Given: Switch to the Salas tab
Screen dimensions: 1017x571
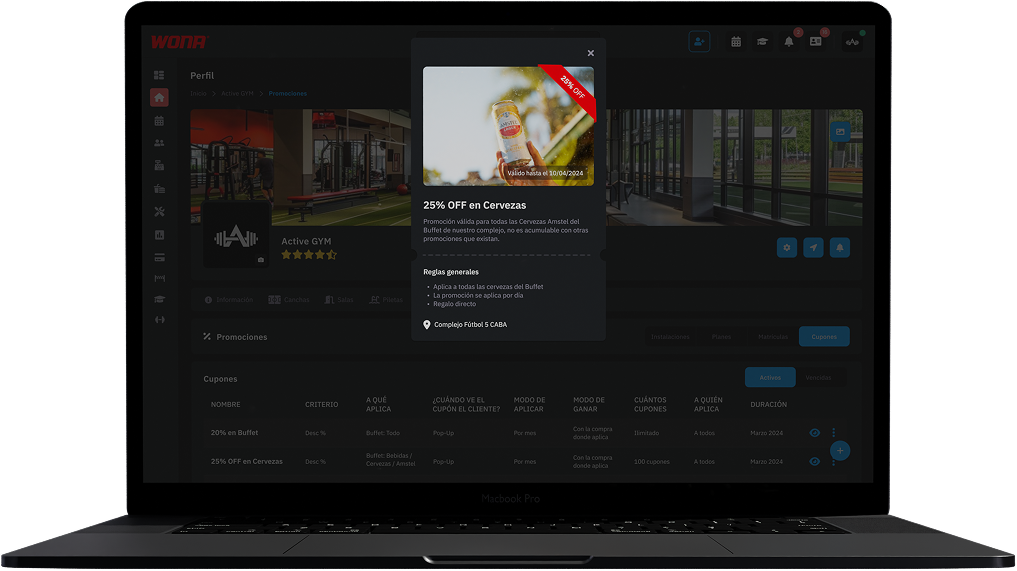Looking at the screenshot, I should [x=339, y=300].
